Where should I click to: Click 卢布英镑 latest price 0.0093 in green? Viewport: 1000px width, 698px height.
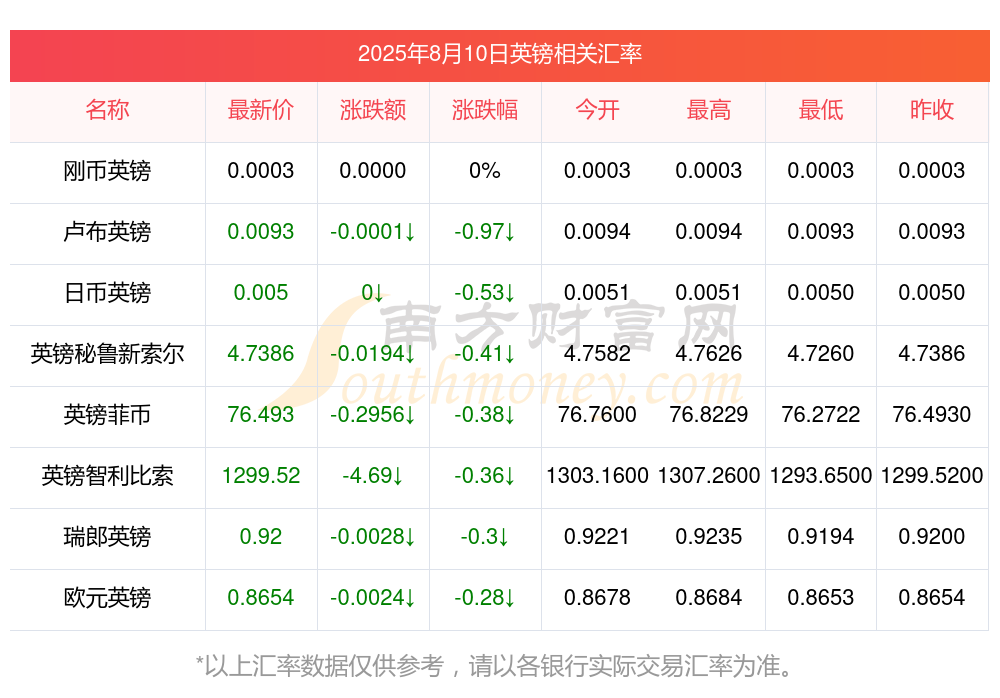261,232
